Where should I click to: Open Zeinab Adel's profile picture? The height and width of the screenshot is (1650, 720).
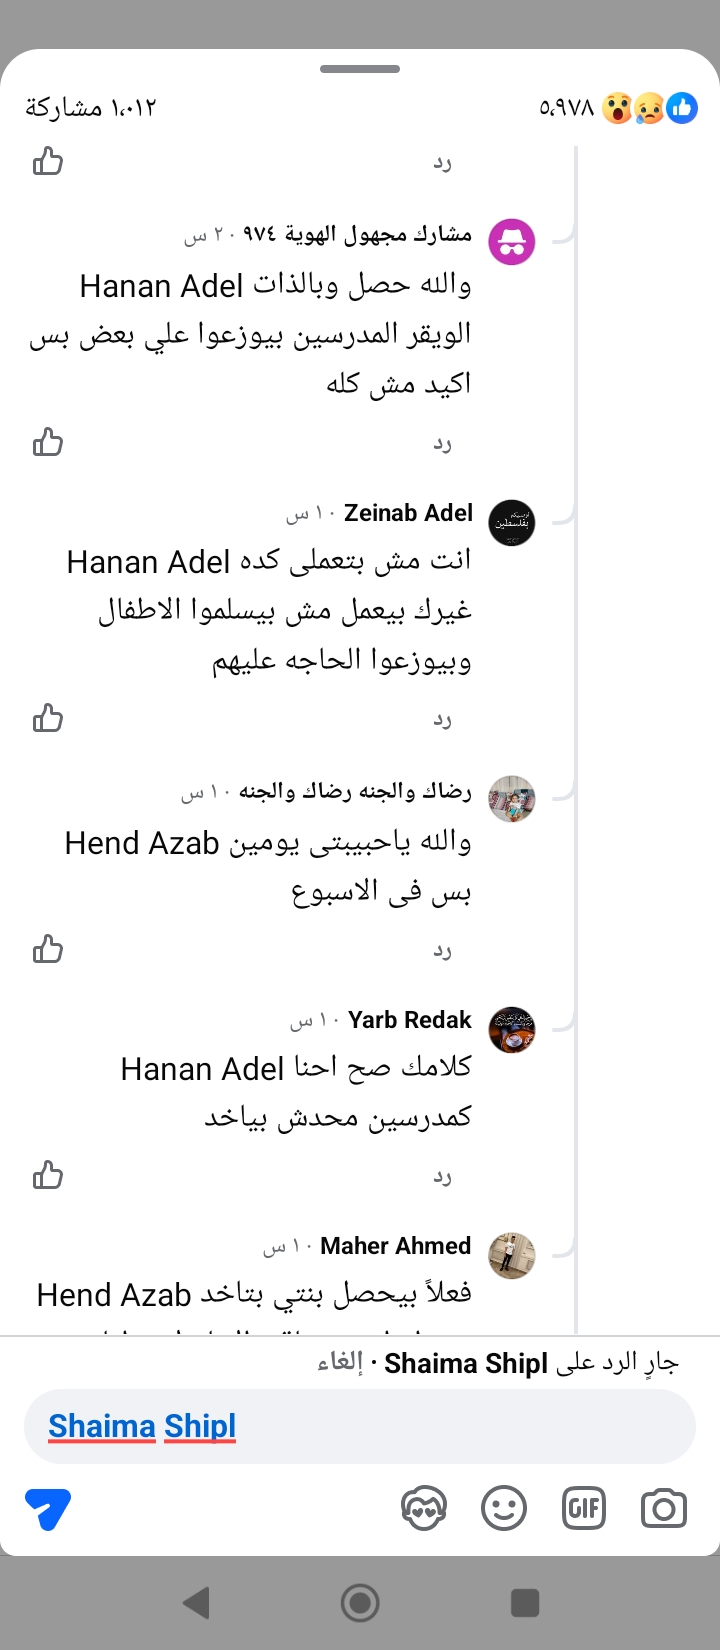pyautogui.click(x=512, y=522)
